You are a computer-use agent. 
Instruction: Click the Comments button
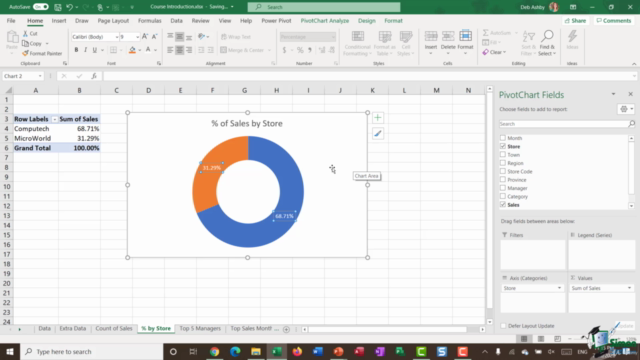(613, 20)
